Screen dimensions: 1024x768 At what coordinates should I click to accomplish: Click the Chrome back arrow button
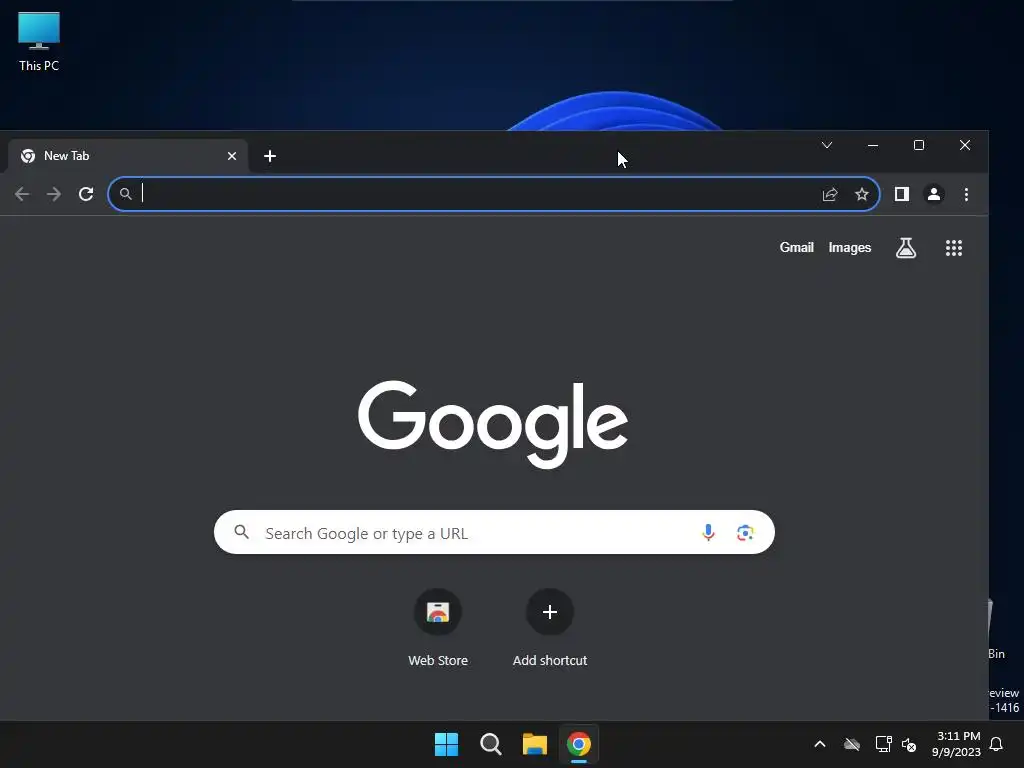click(x=22, y=194)
